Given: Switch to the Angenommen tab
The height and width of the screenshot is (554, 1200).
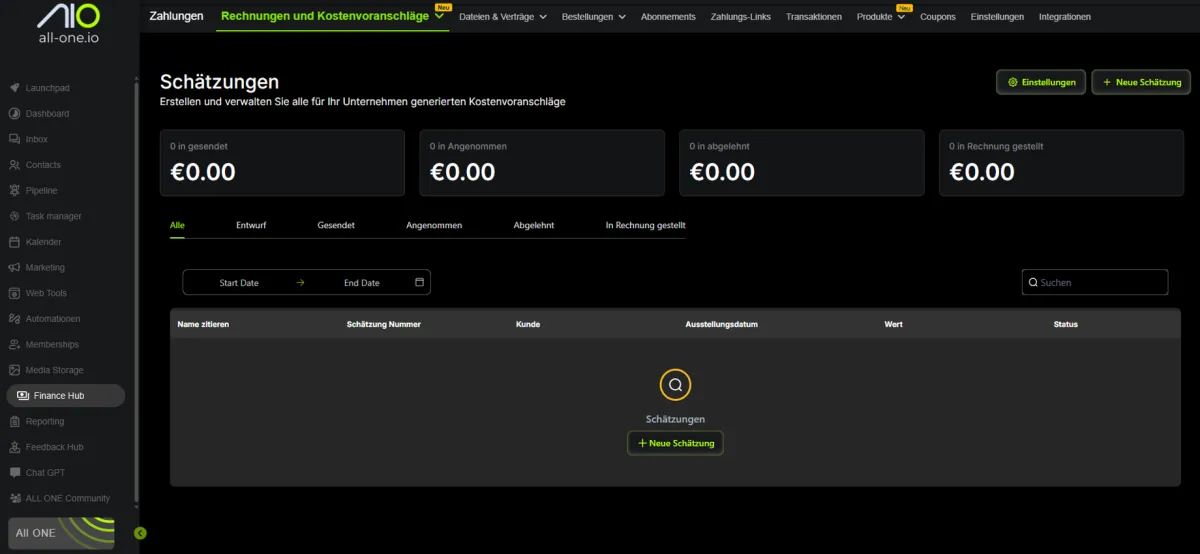Looking at the screenshot, I should (x=434, y=226).
